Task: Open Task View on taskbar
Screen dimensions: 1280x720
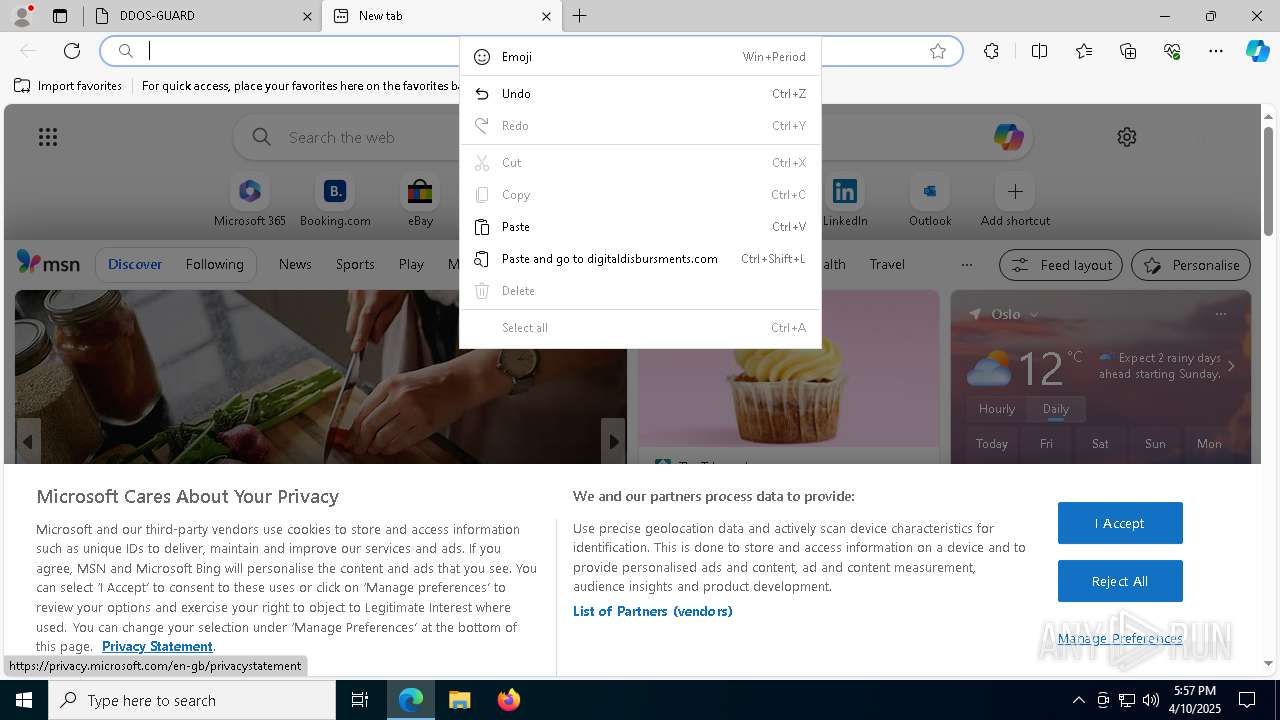Action: (x=360, y=700)
